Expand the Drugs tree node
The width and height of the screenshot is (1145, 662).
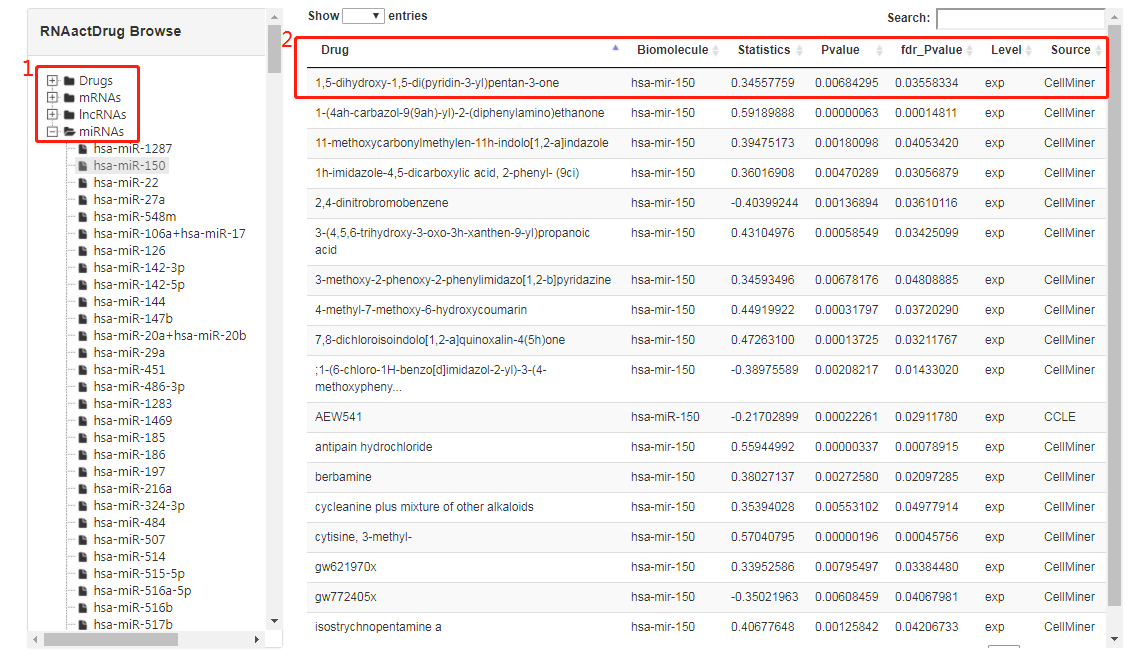pyautogui.click(x=52, y=81)
